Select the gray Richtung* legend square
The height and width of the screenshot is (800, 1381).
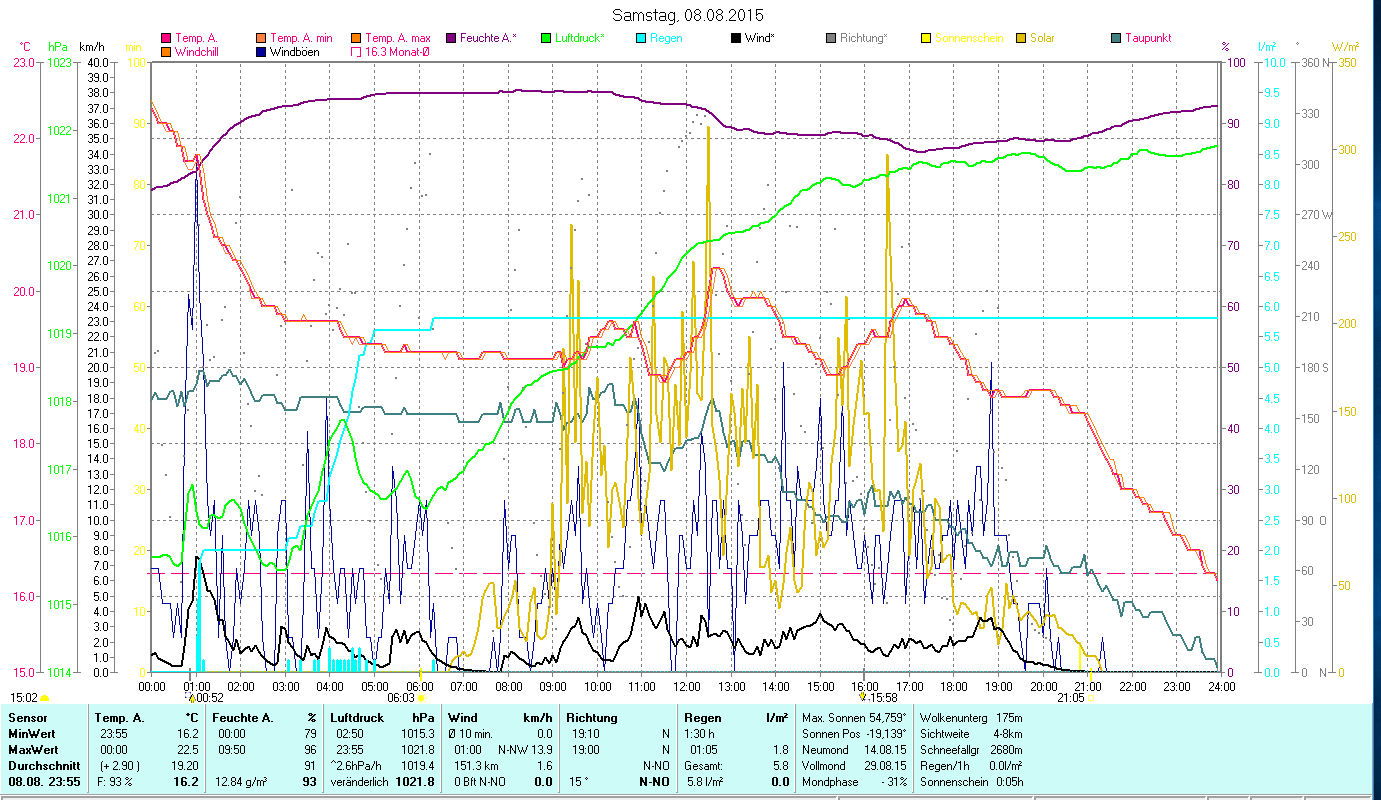[831, 38]
